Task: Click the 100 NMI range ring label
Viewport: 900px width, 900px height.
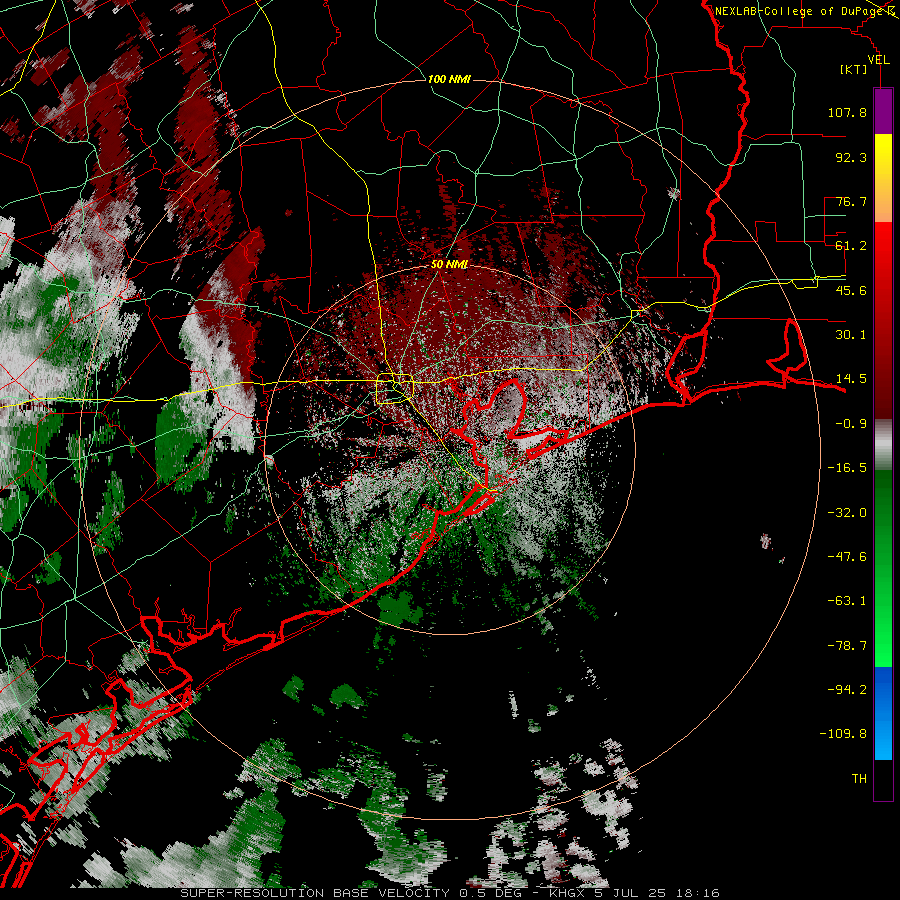Action: click(449, 79)
